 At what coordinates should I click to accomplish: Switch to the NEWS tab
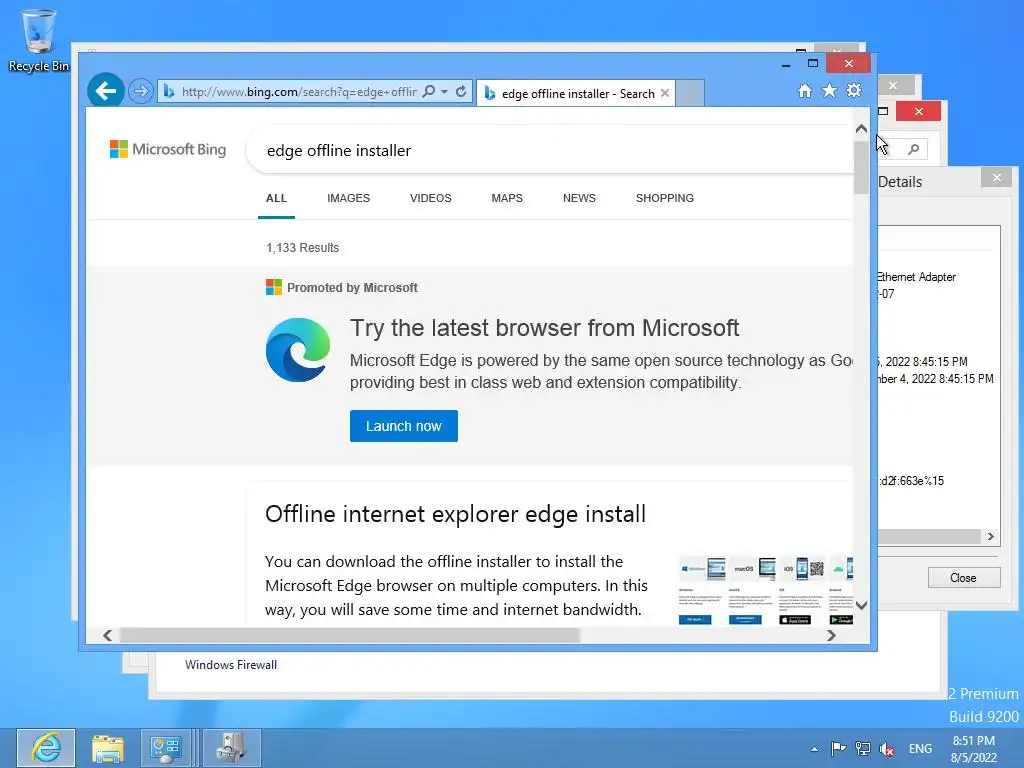[x=579, y=198]
